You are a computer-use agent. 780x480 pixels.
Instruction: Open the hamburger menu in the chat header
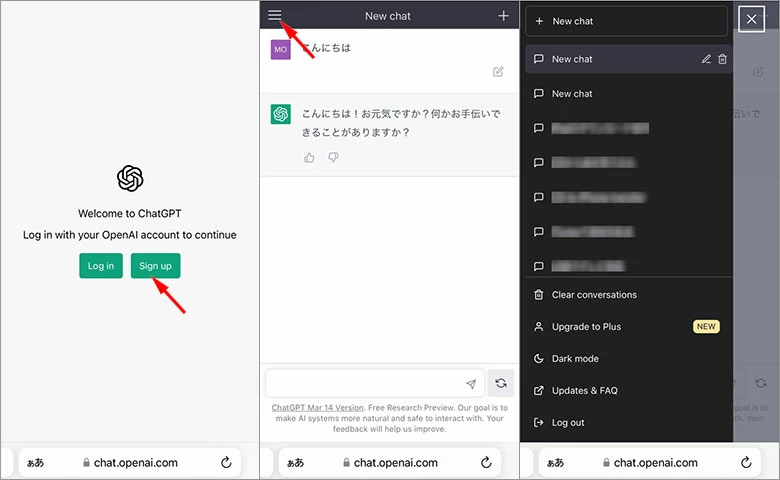(x=275, y=15)
